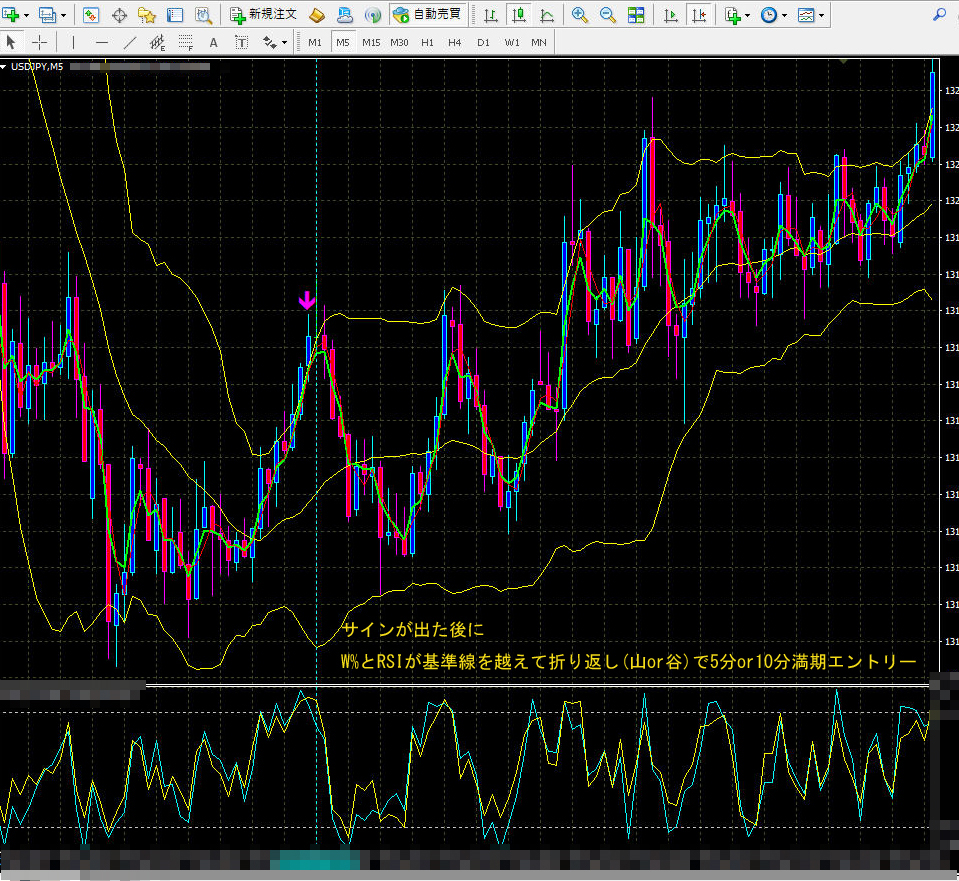Click the tile windows icon

coord(636,15)
